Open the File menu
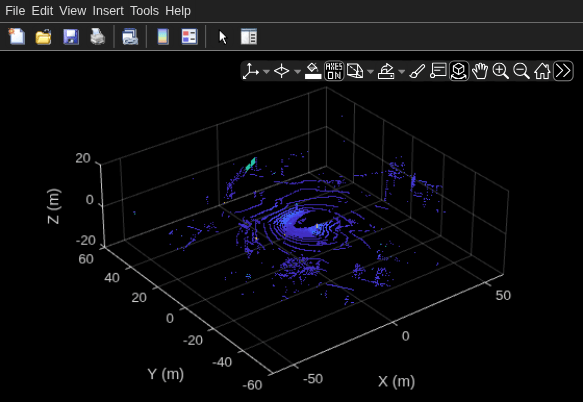The height and width of the screenshot is (402, 583). [x=15, y=11]
